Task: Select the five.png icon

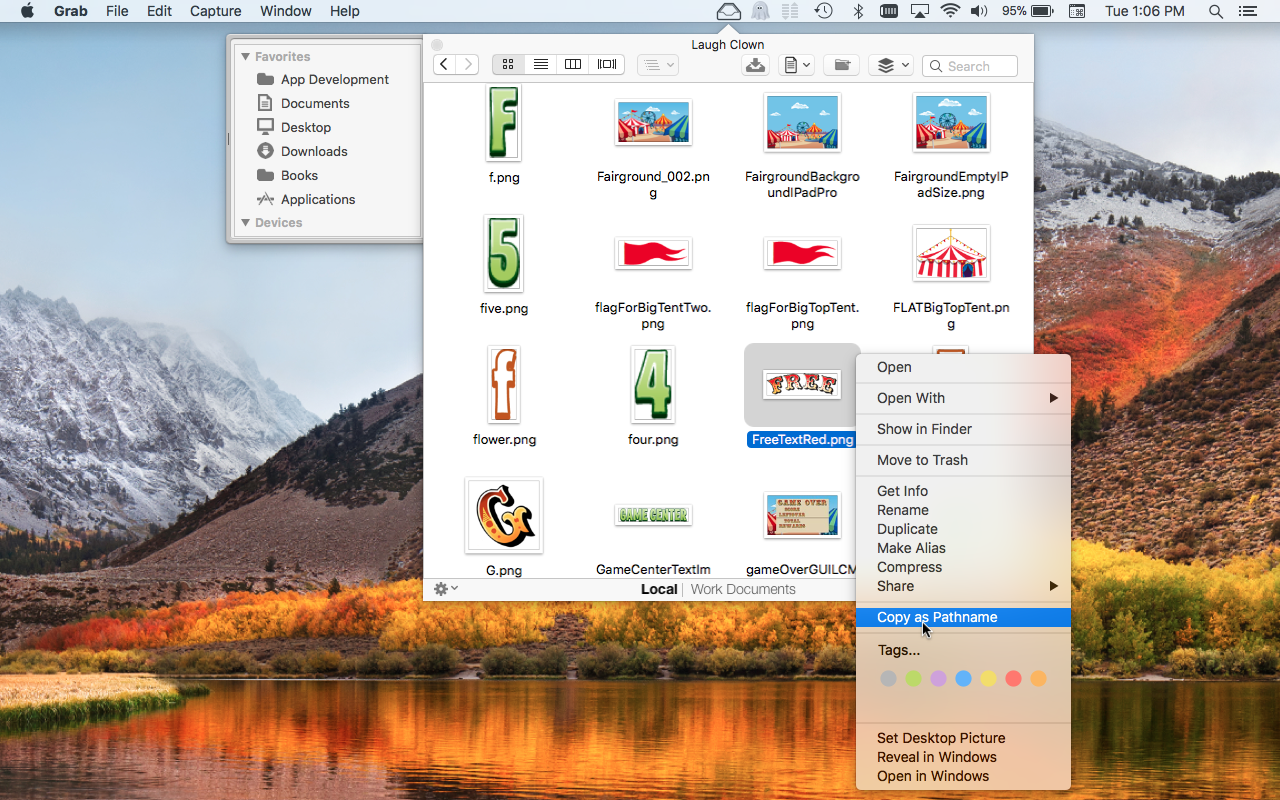Action: click(x=503, y=254)
